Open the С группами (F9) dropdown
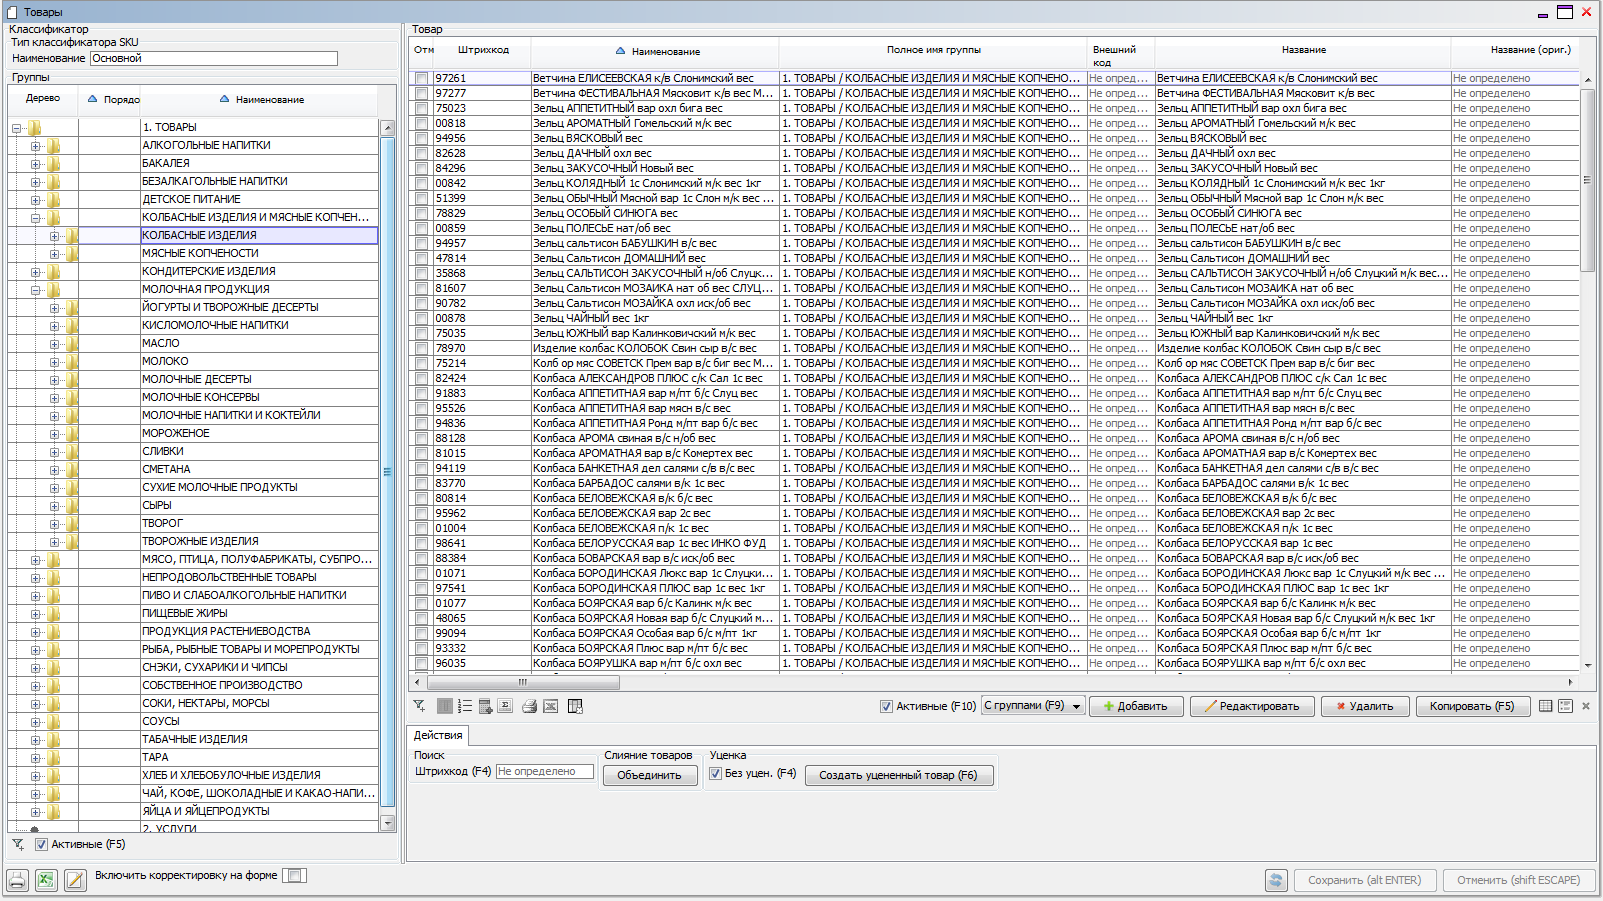 pos(1076,706)
